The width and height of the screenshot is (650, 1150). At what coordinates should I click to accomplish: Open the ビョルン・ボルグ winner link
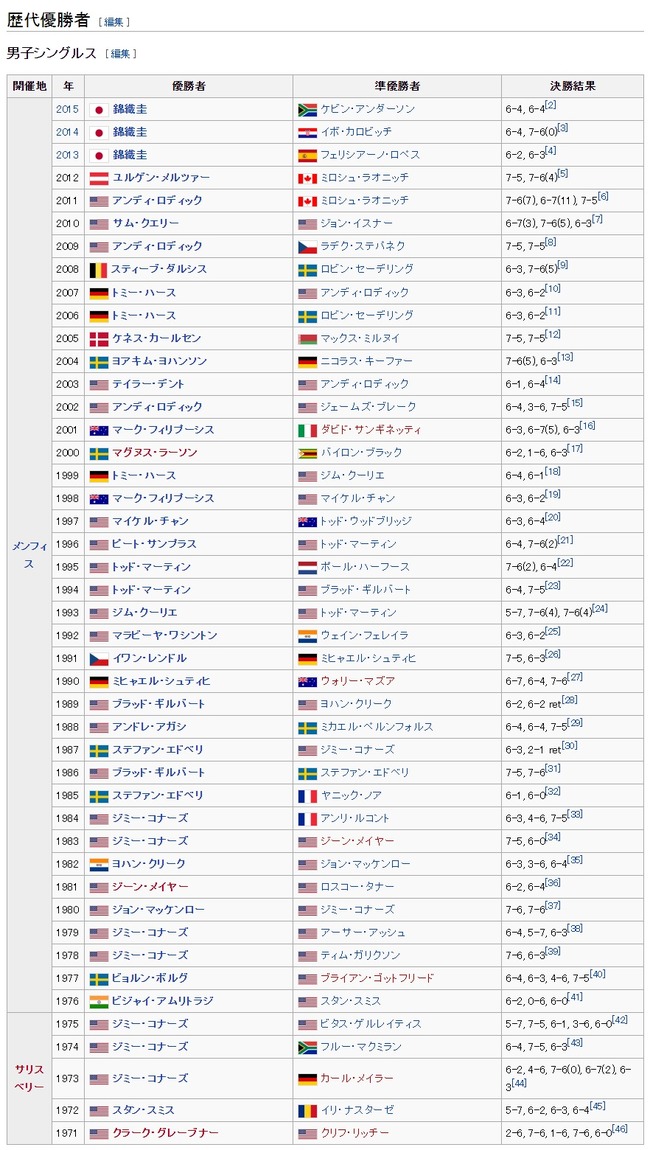point(150,978)
